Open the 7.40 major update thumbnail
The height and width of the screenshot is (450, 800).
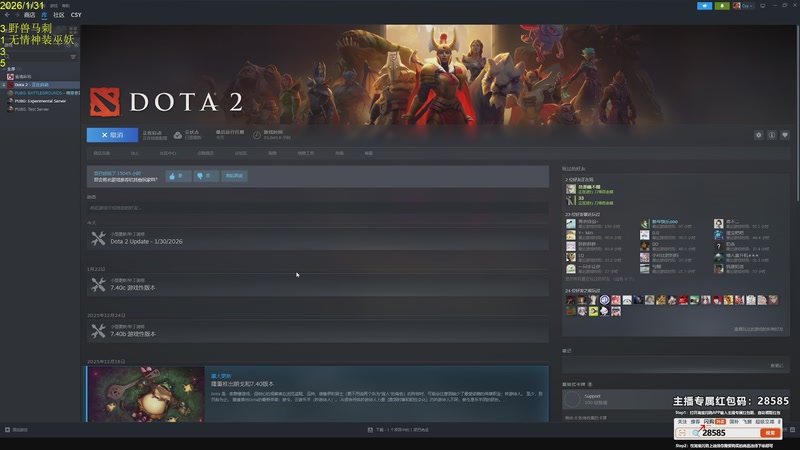(x=146, y=394)
